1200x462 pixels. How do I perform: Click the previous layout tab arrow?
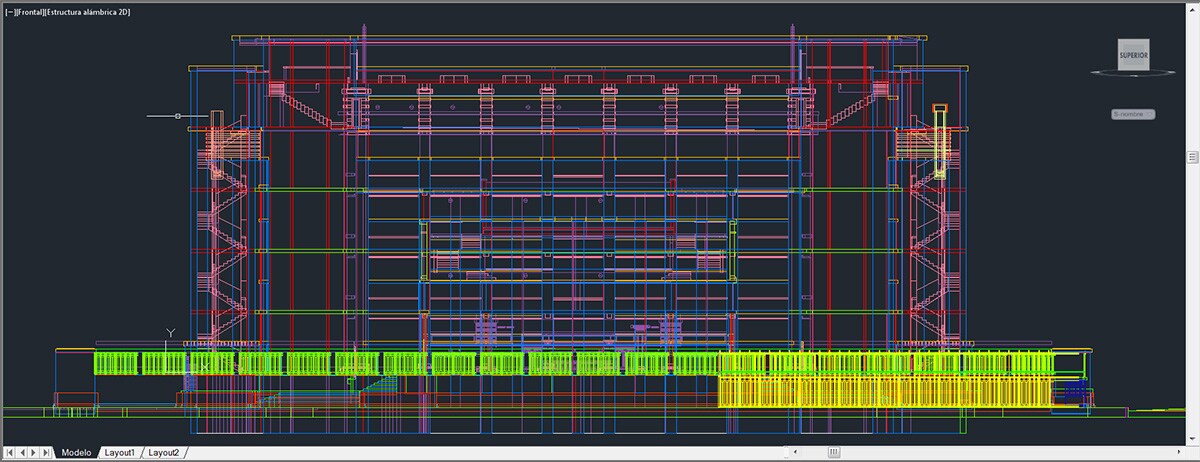click(22, 453)
